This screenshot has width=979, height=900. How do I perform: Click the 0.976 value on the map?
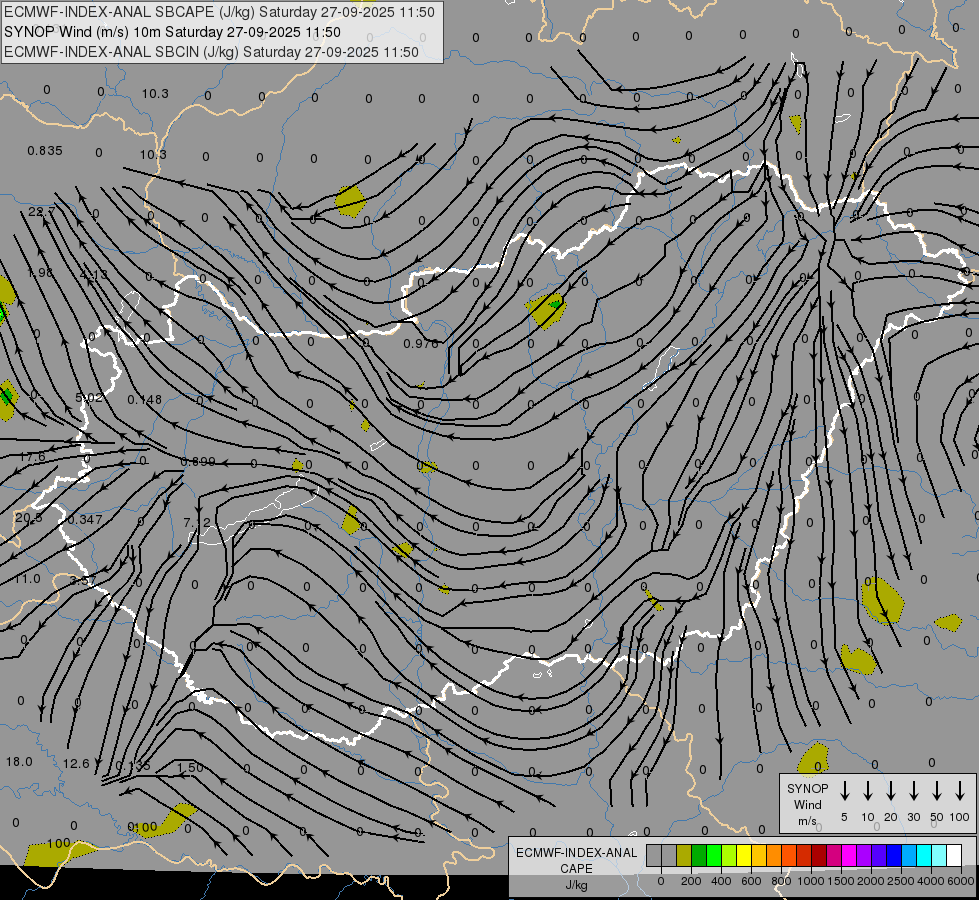(420, 344)
